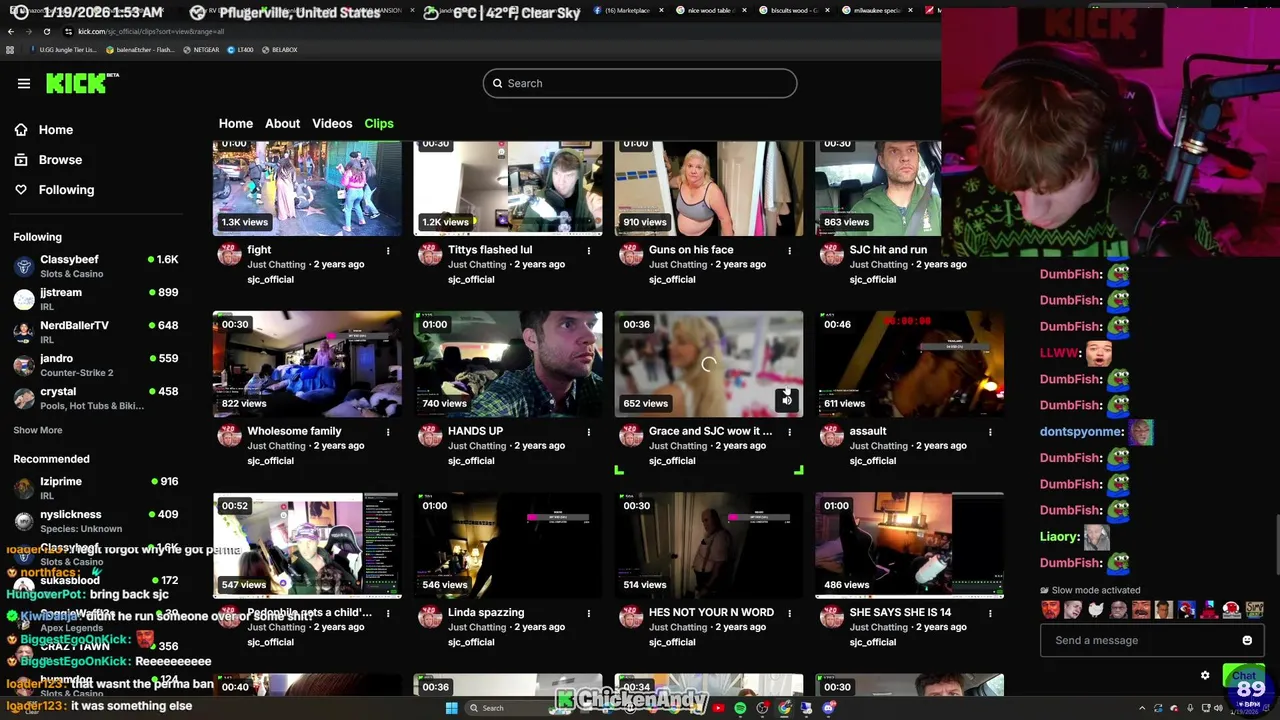Open the hamburger sidebar menu
Image resolution: width=1280 pixels, height=720 pixels.
pos(24,83)
